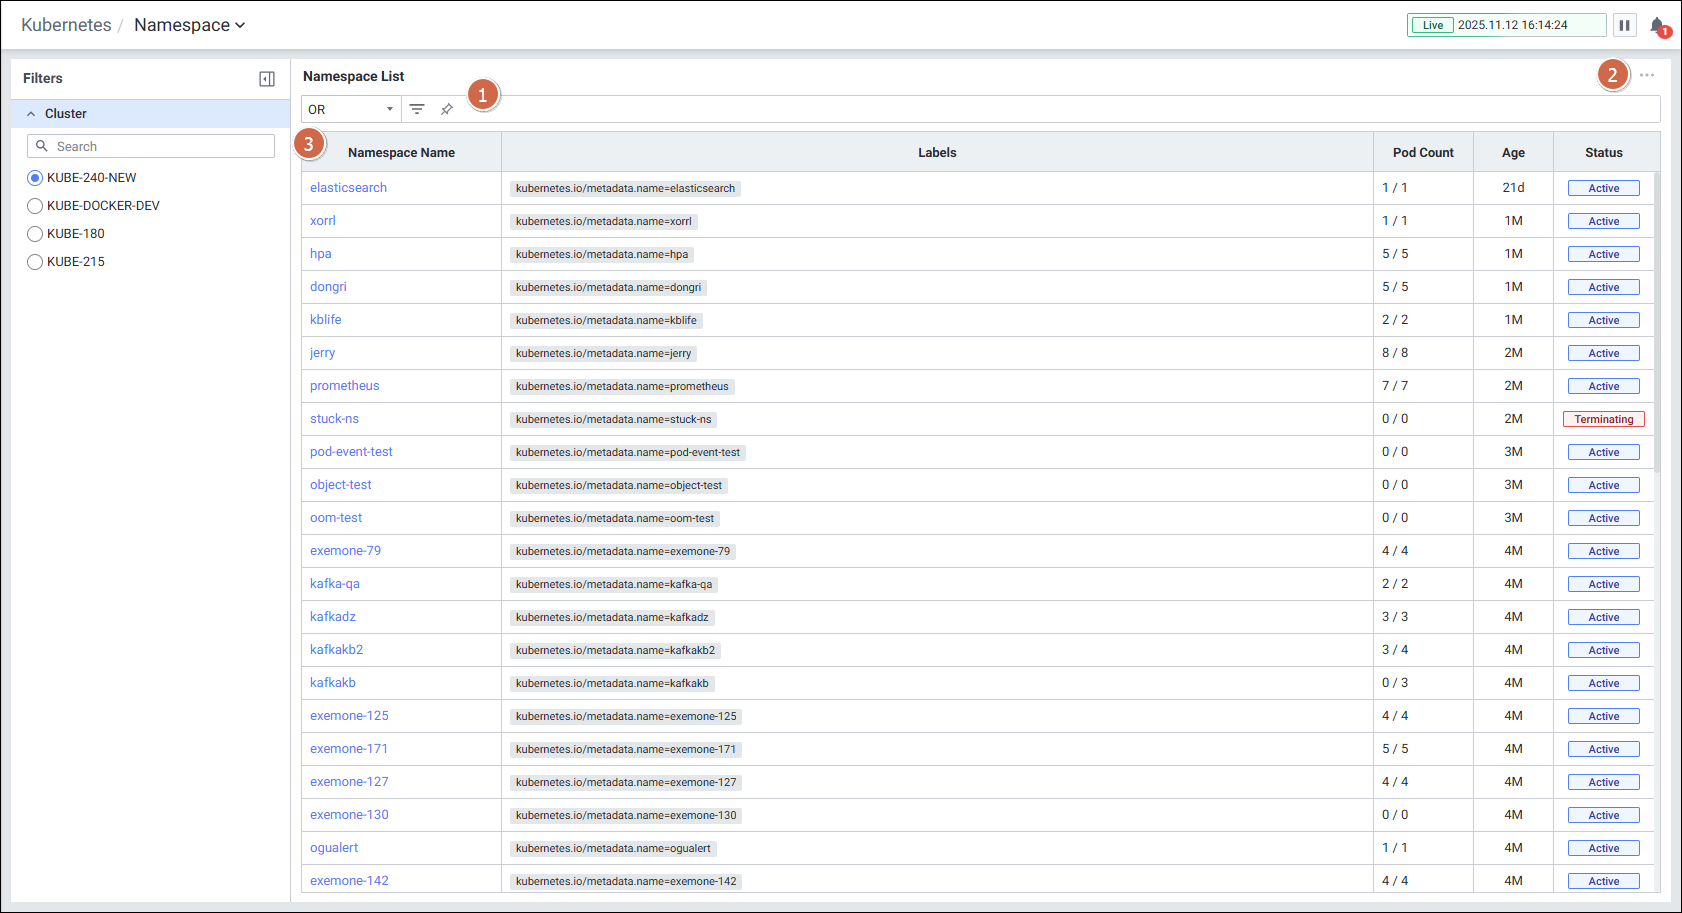Viewport: 1682px width, 913px height.
Task: Select the KUBE-240-NEW cluster radio button
Action: [35, 178]
